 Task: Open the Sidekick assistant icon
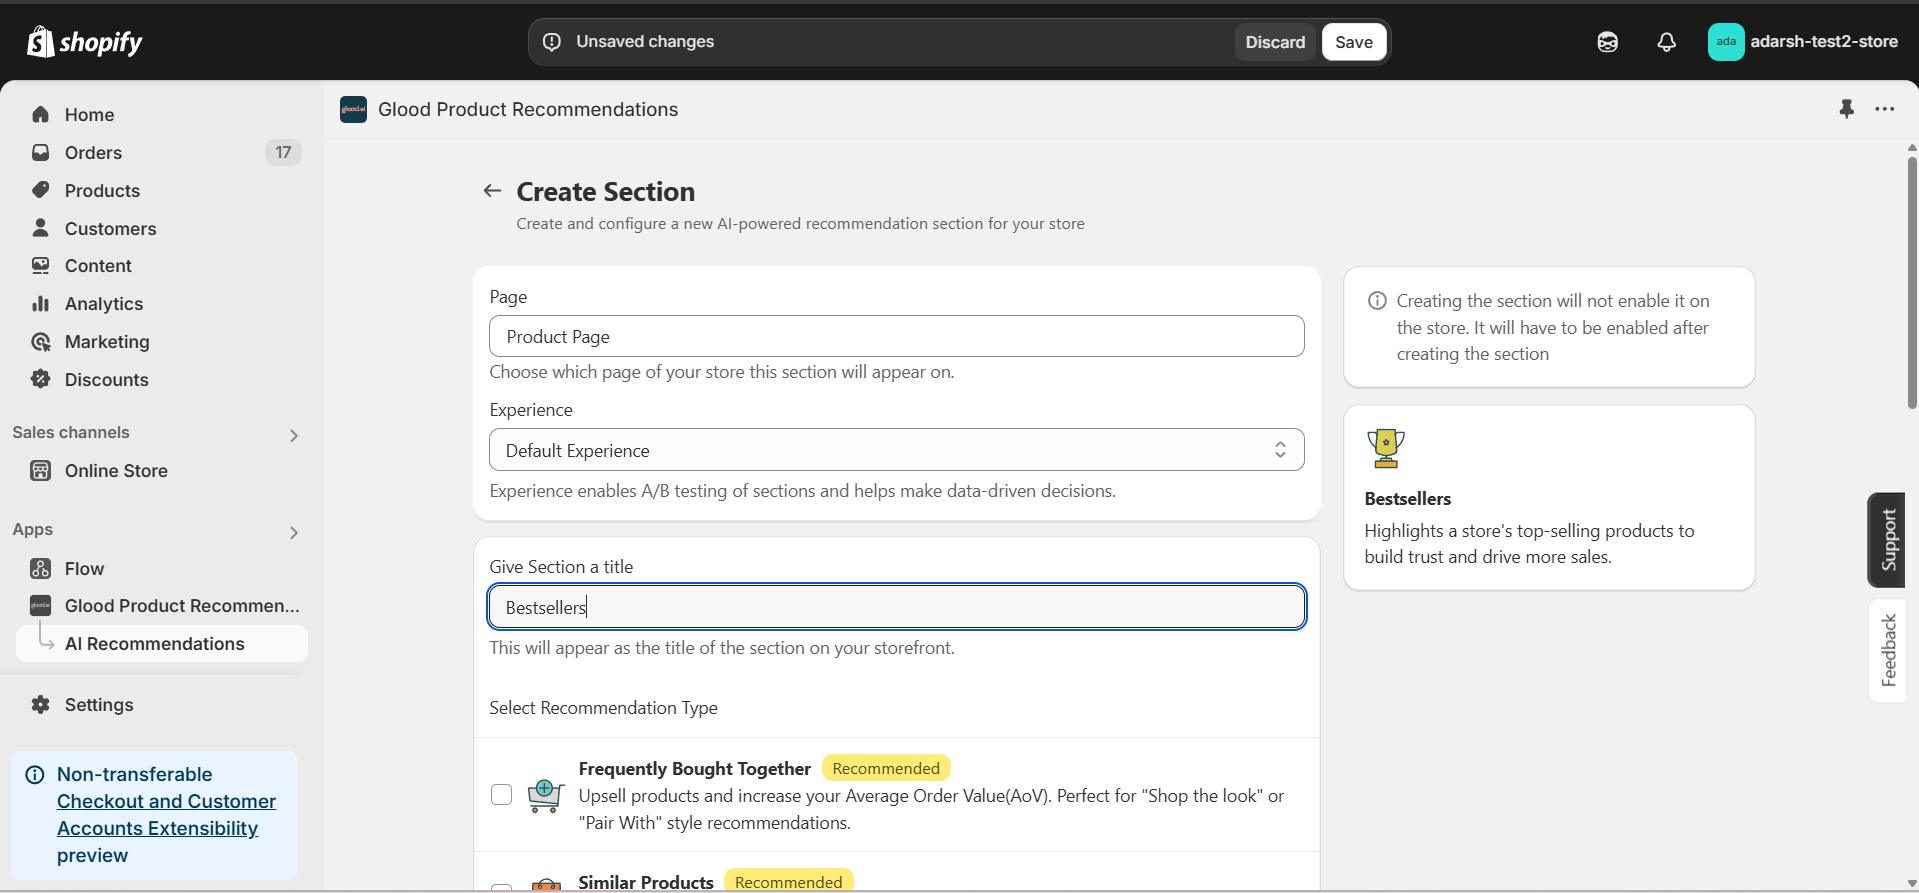click(1607, 42)
